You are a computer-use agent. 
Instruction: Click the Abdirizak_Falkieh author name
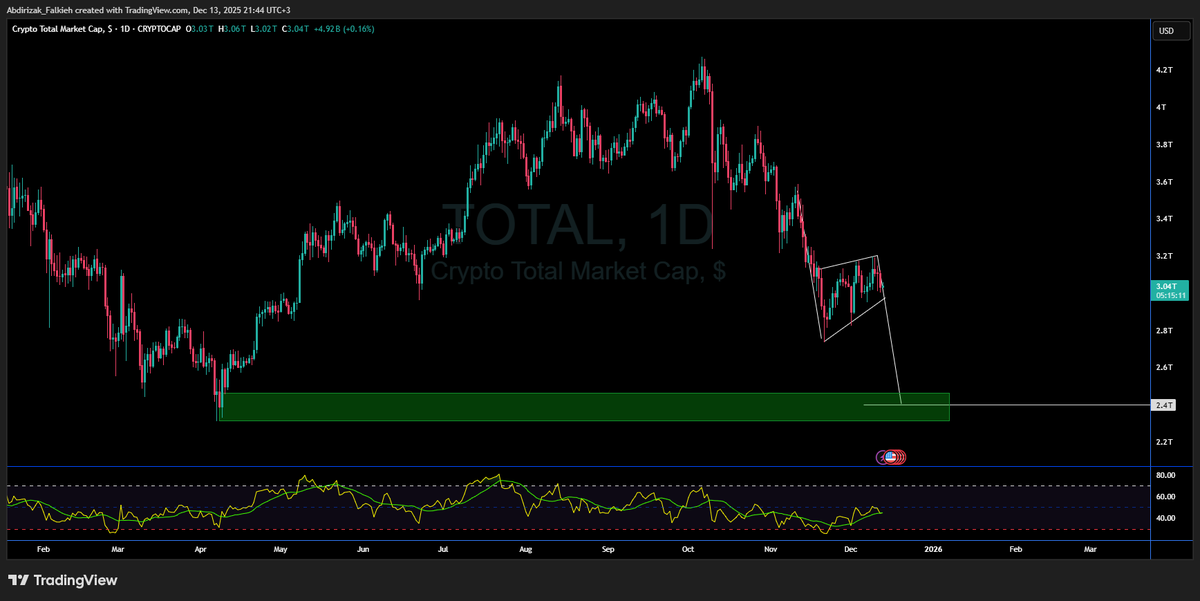38,8
